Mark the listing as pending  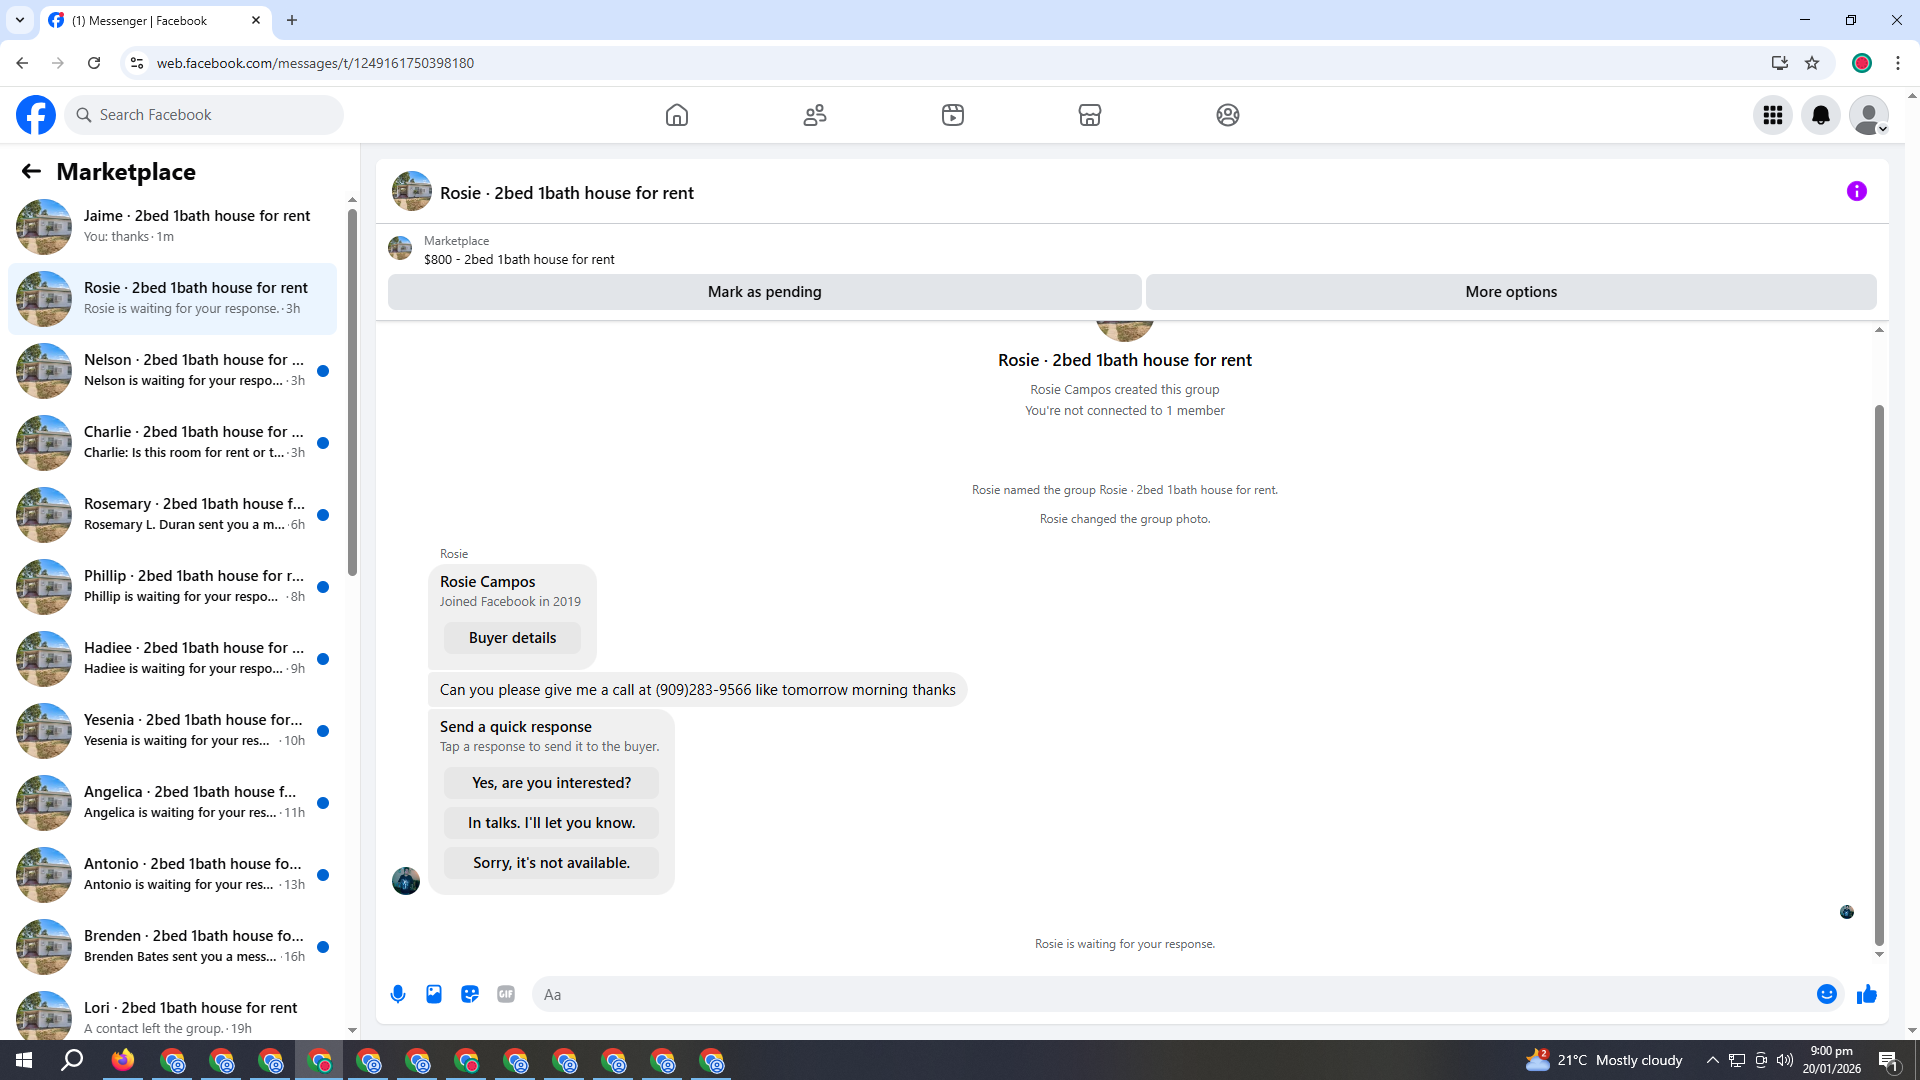[x=765, y=292]
